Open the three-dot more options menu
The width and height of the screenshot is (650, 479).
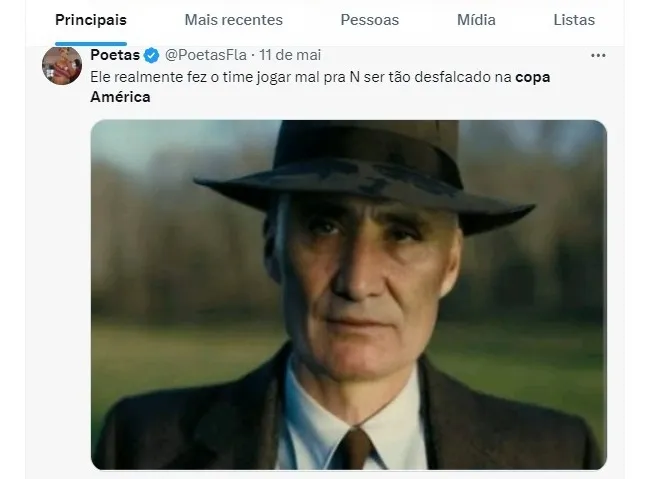click(598, 56)
